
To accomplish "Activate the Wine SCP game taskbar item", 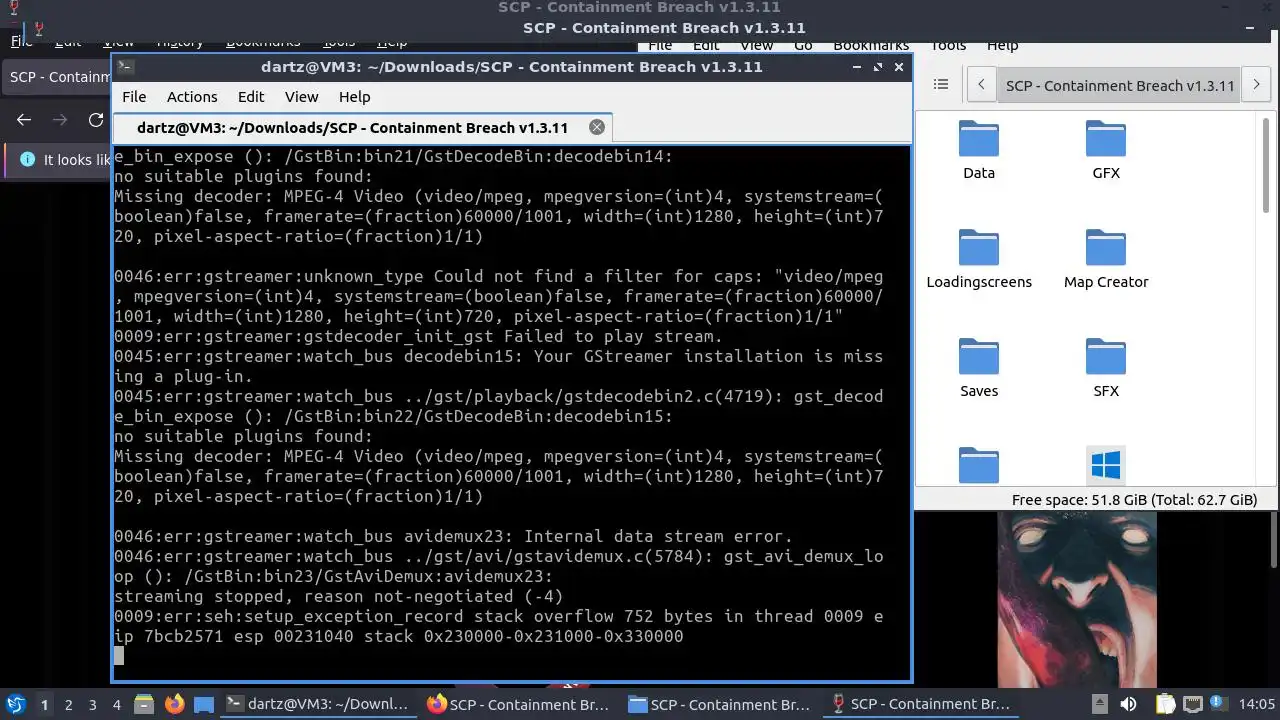I will 920,704.
